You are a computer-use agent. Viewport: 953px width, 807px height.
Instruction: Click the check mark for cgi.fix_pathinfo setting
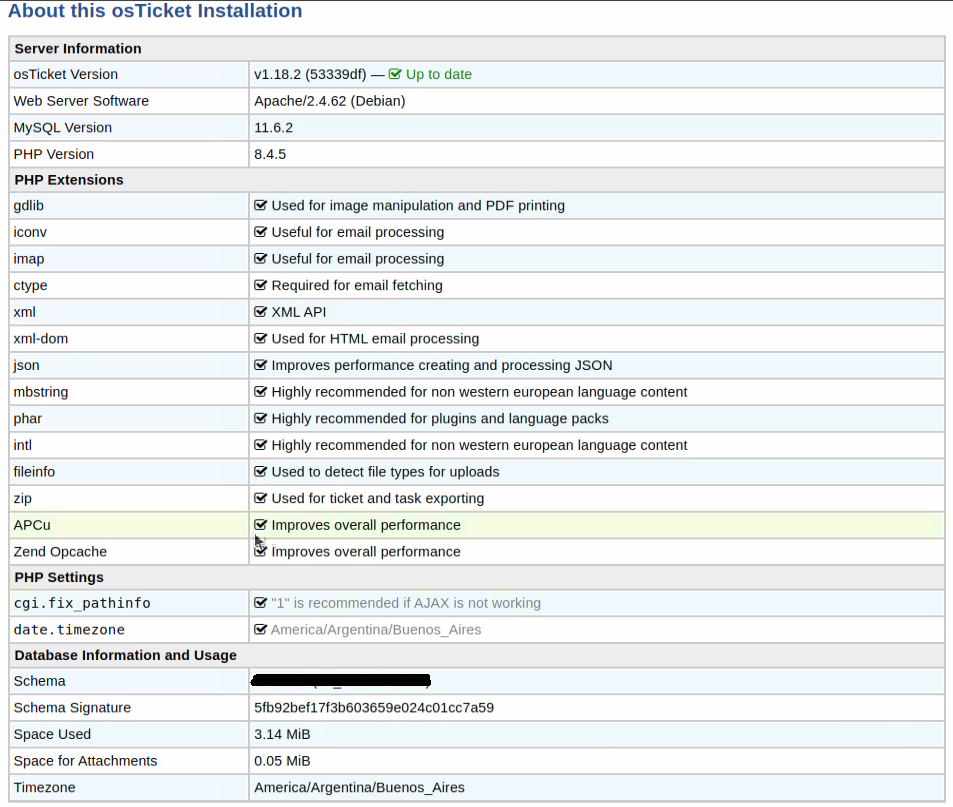pos(261,603)
